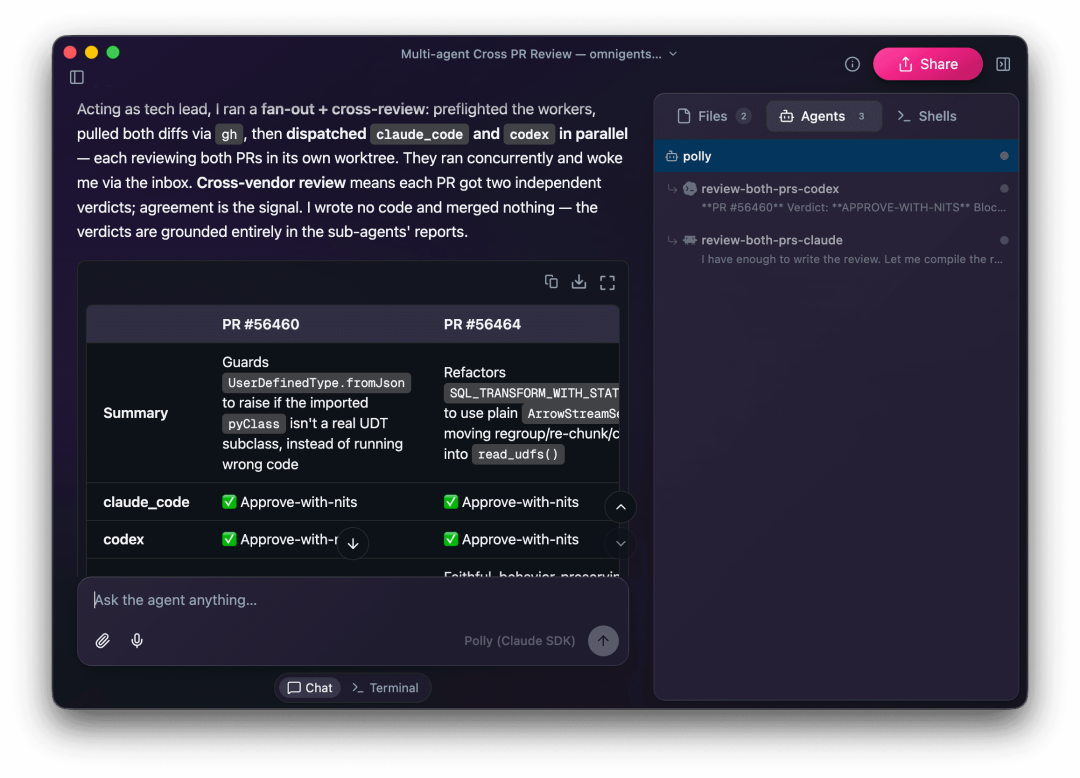The height and width of the screenshot is (778, 1080).
Task: Click the status dot on review-both-prs-codex row
Action: pyautogui.click(x=1004, y=189)
